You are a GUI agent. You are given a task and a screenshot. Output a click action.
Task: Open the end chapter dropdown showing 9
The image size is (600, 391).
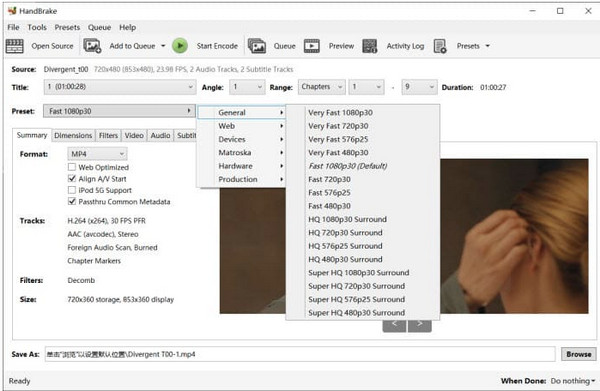(x=419, y=87)
